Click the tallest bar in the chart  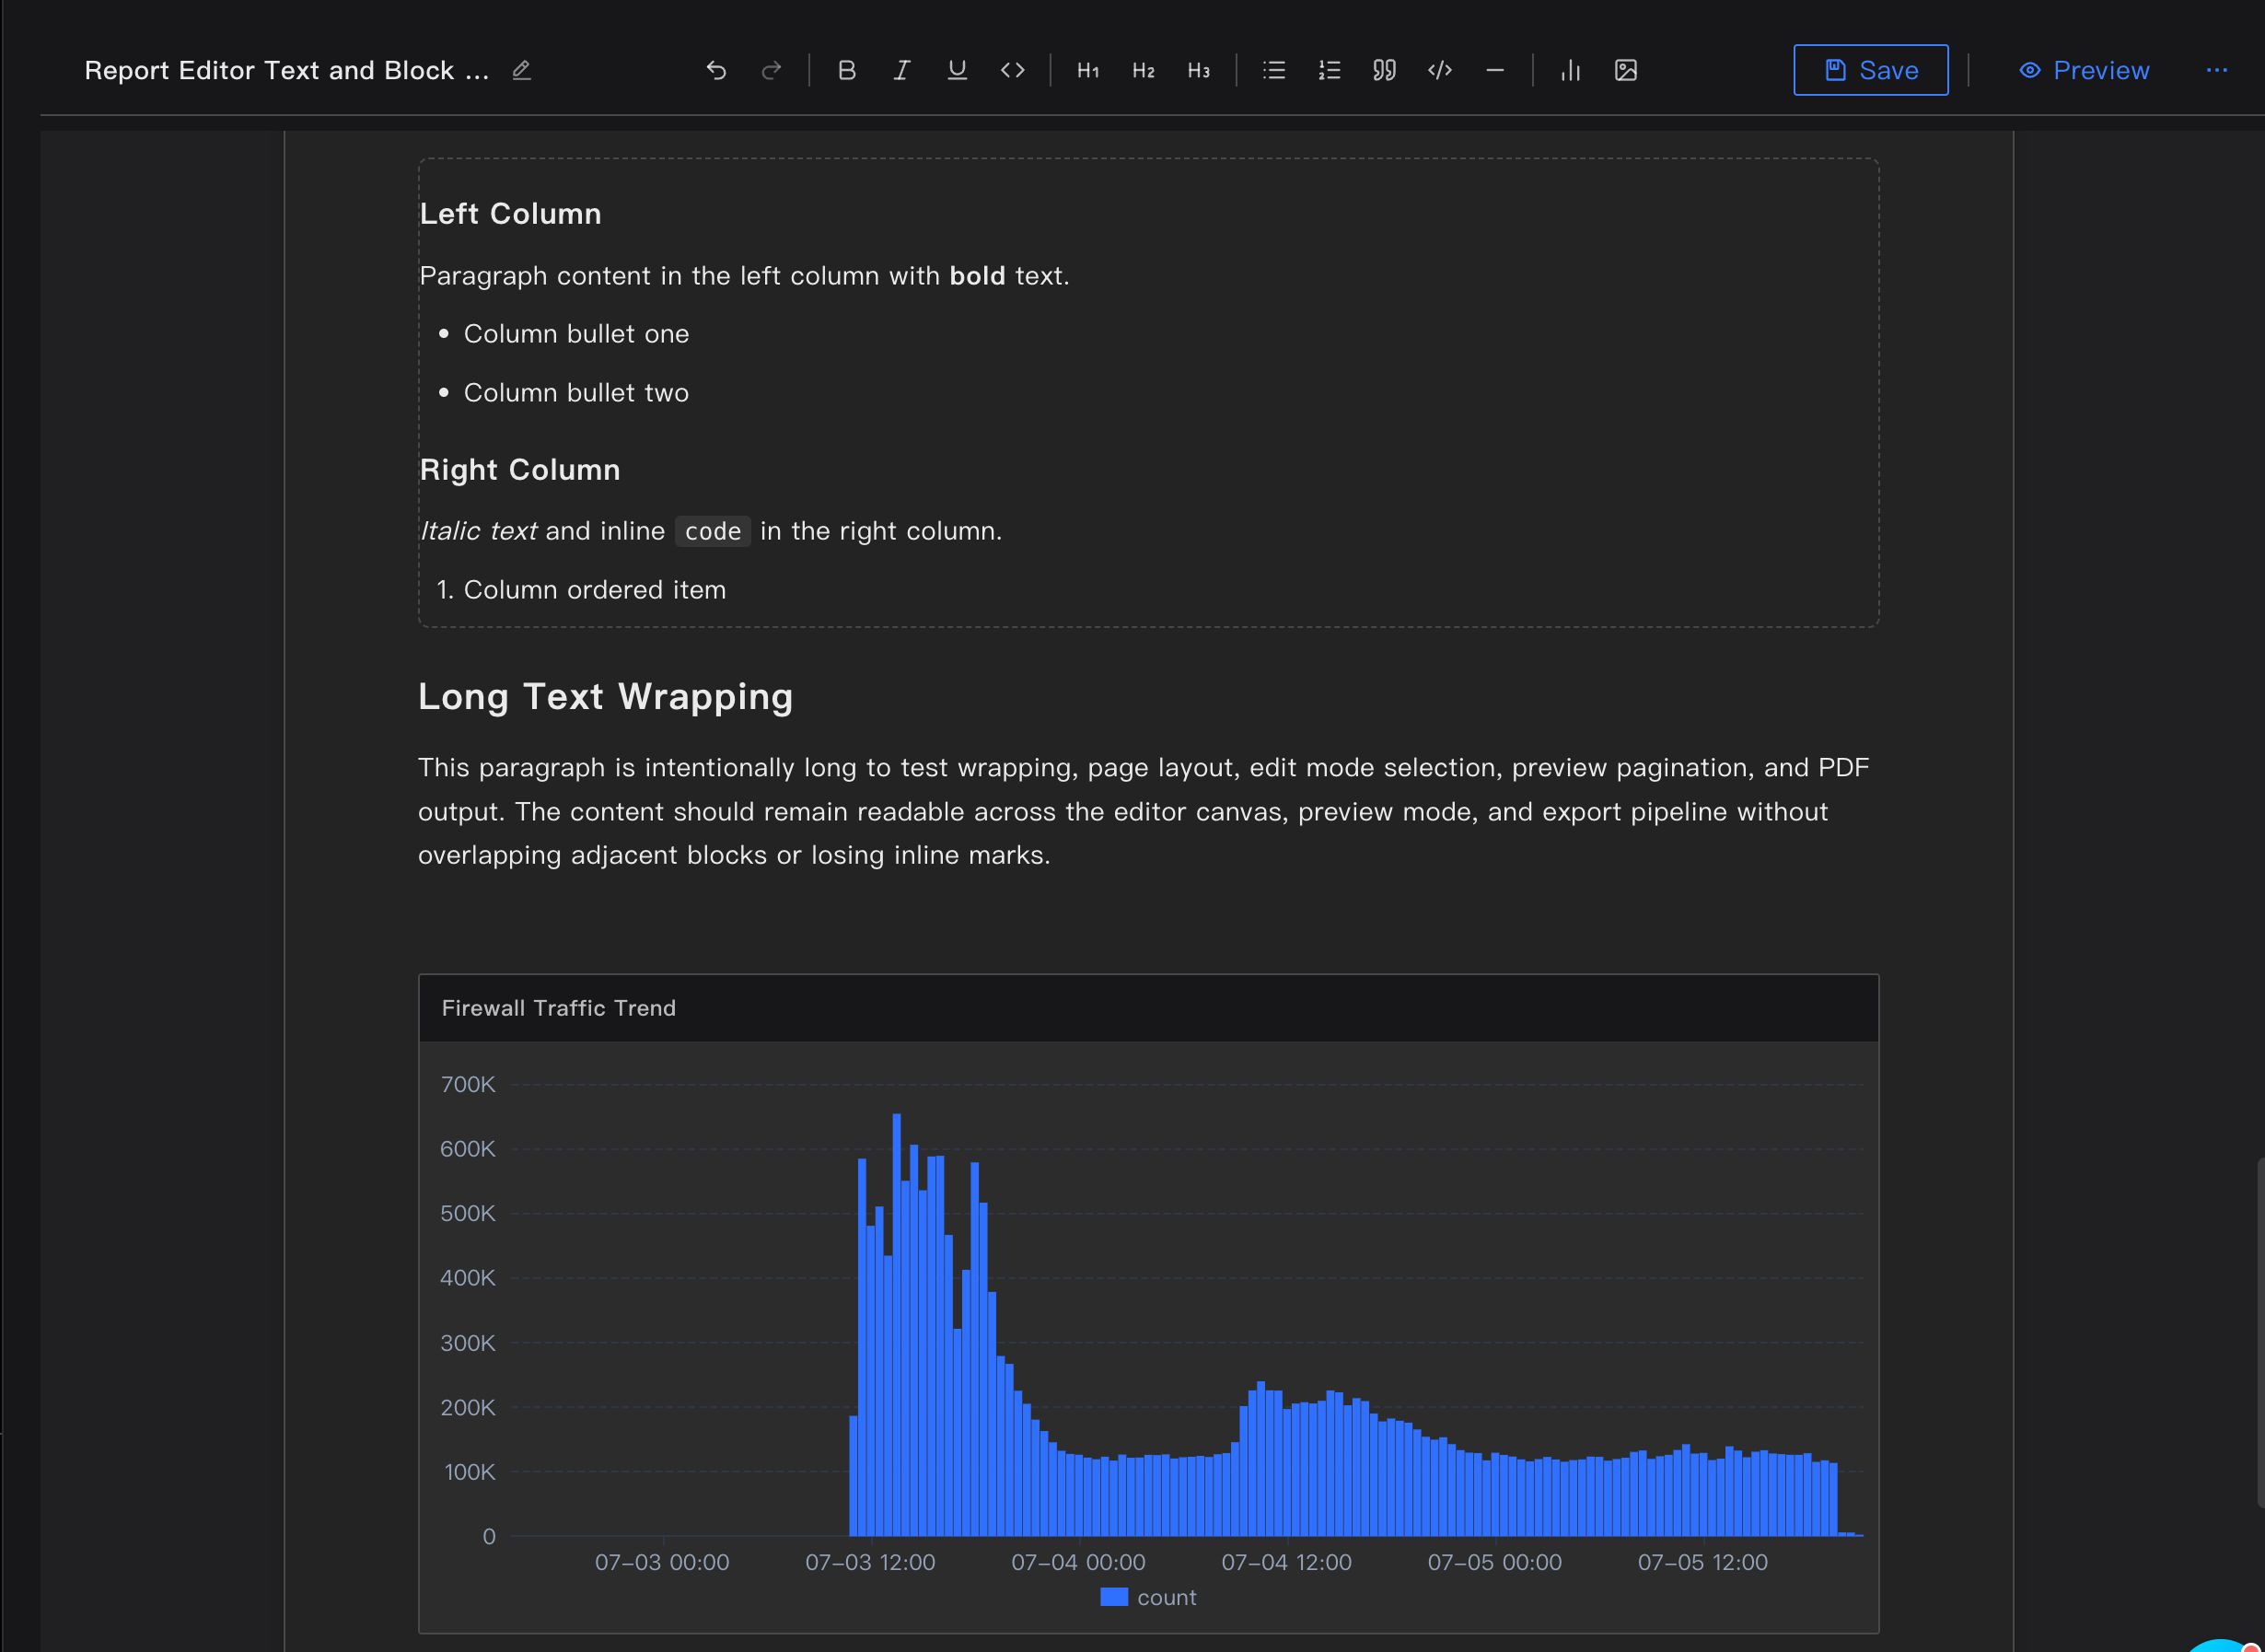click(897, 1324)
